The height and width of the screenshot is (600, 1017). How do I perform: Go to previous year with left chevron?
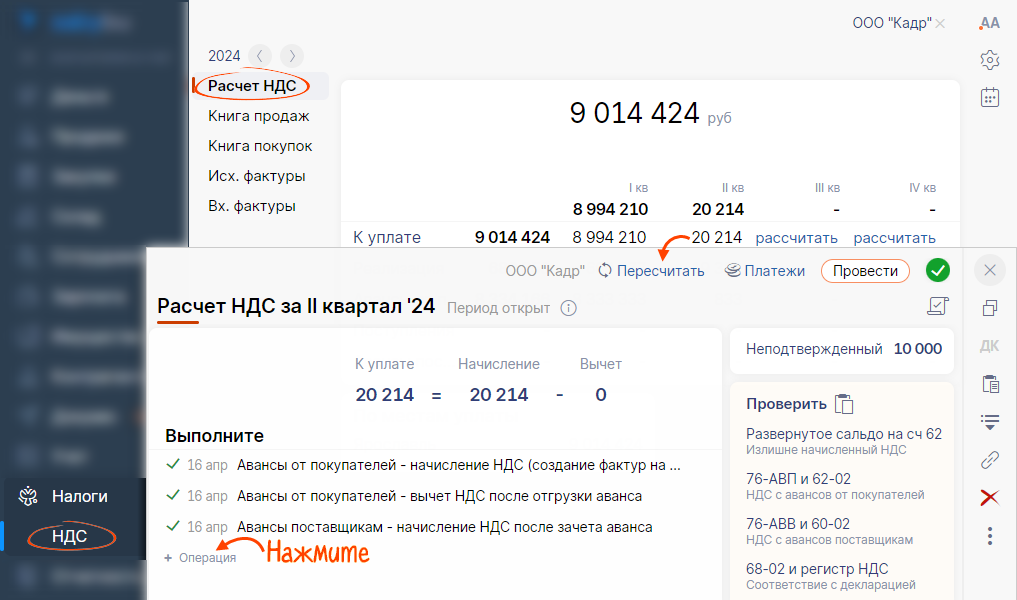tap(259, 56)
